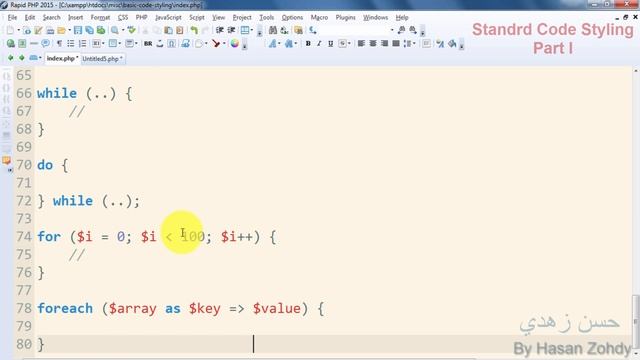Click 'do' keyword on line 70
The width and height of the screenshot is (640, 360).
tap(45, 165)
